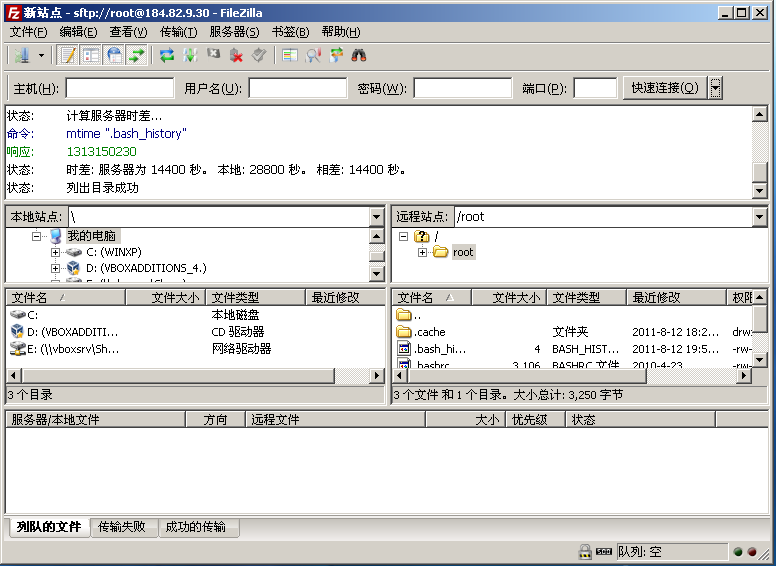The height and width of the screenshot is (566, 776).
Task: Collapse the remote '/' tree node
Action: click(403, 236)
